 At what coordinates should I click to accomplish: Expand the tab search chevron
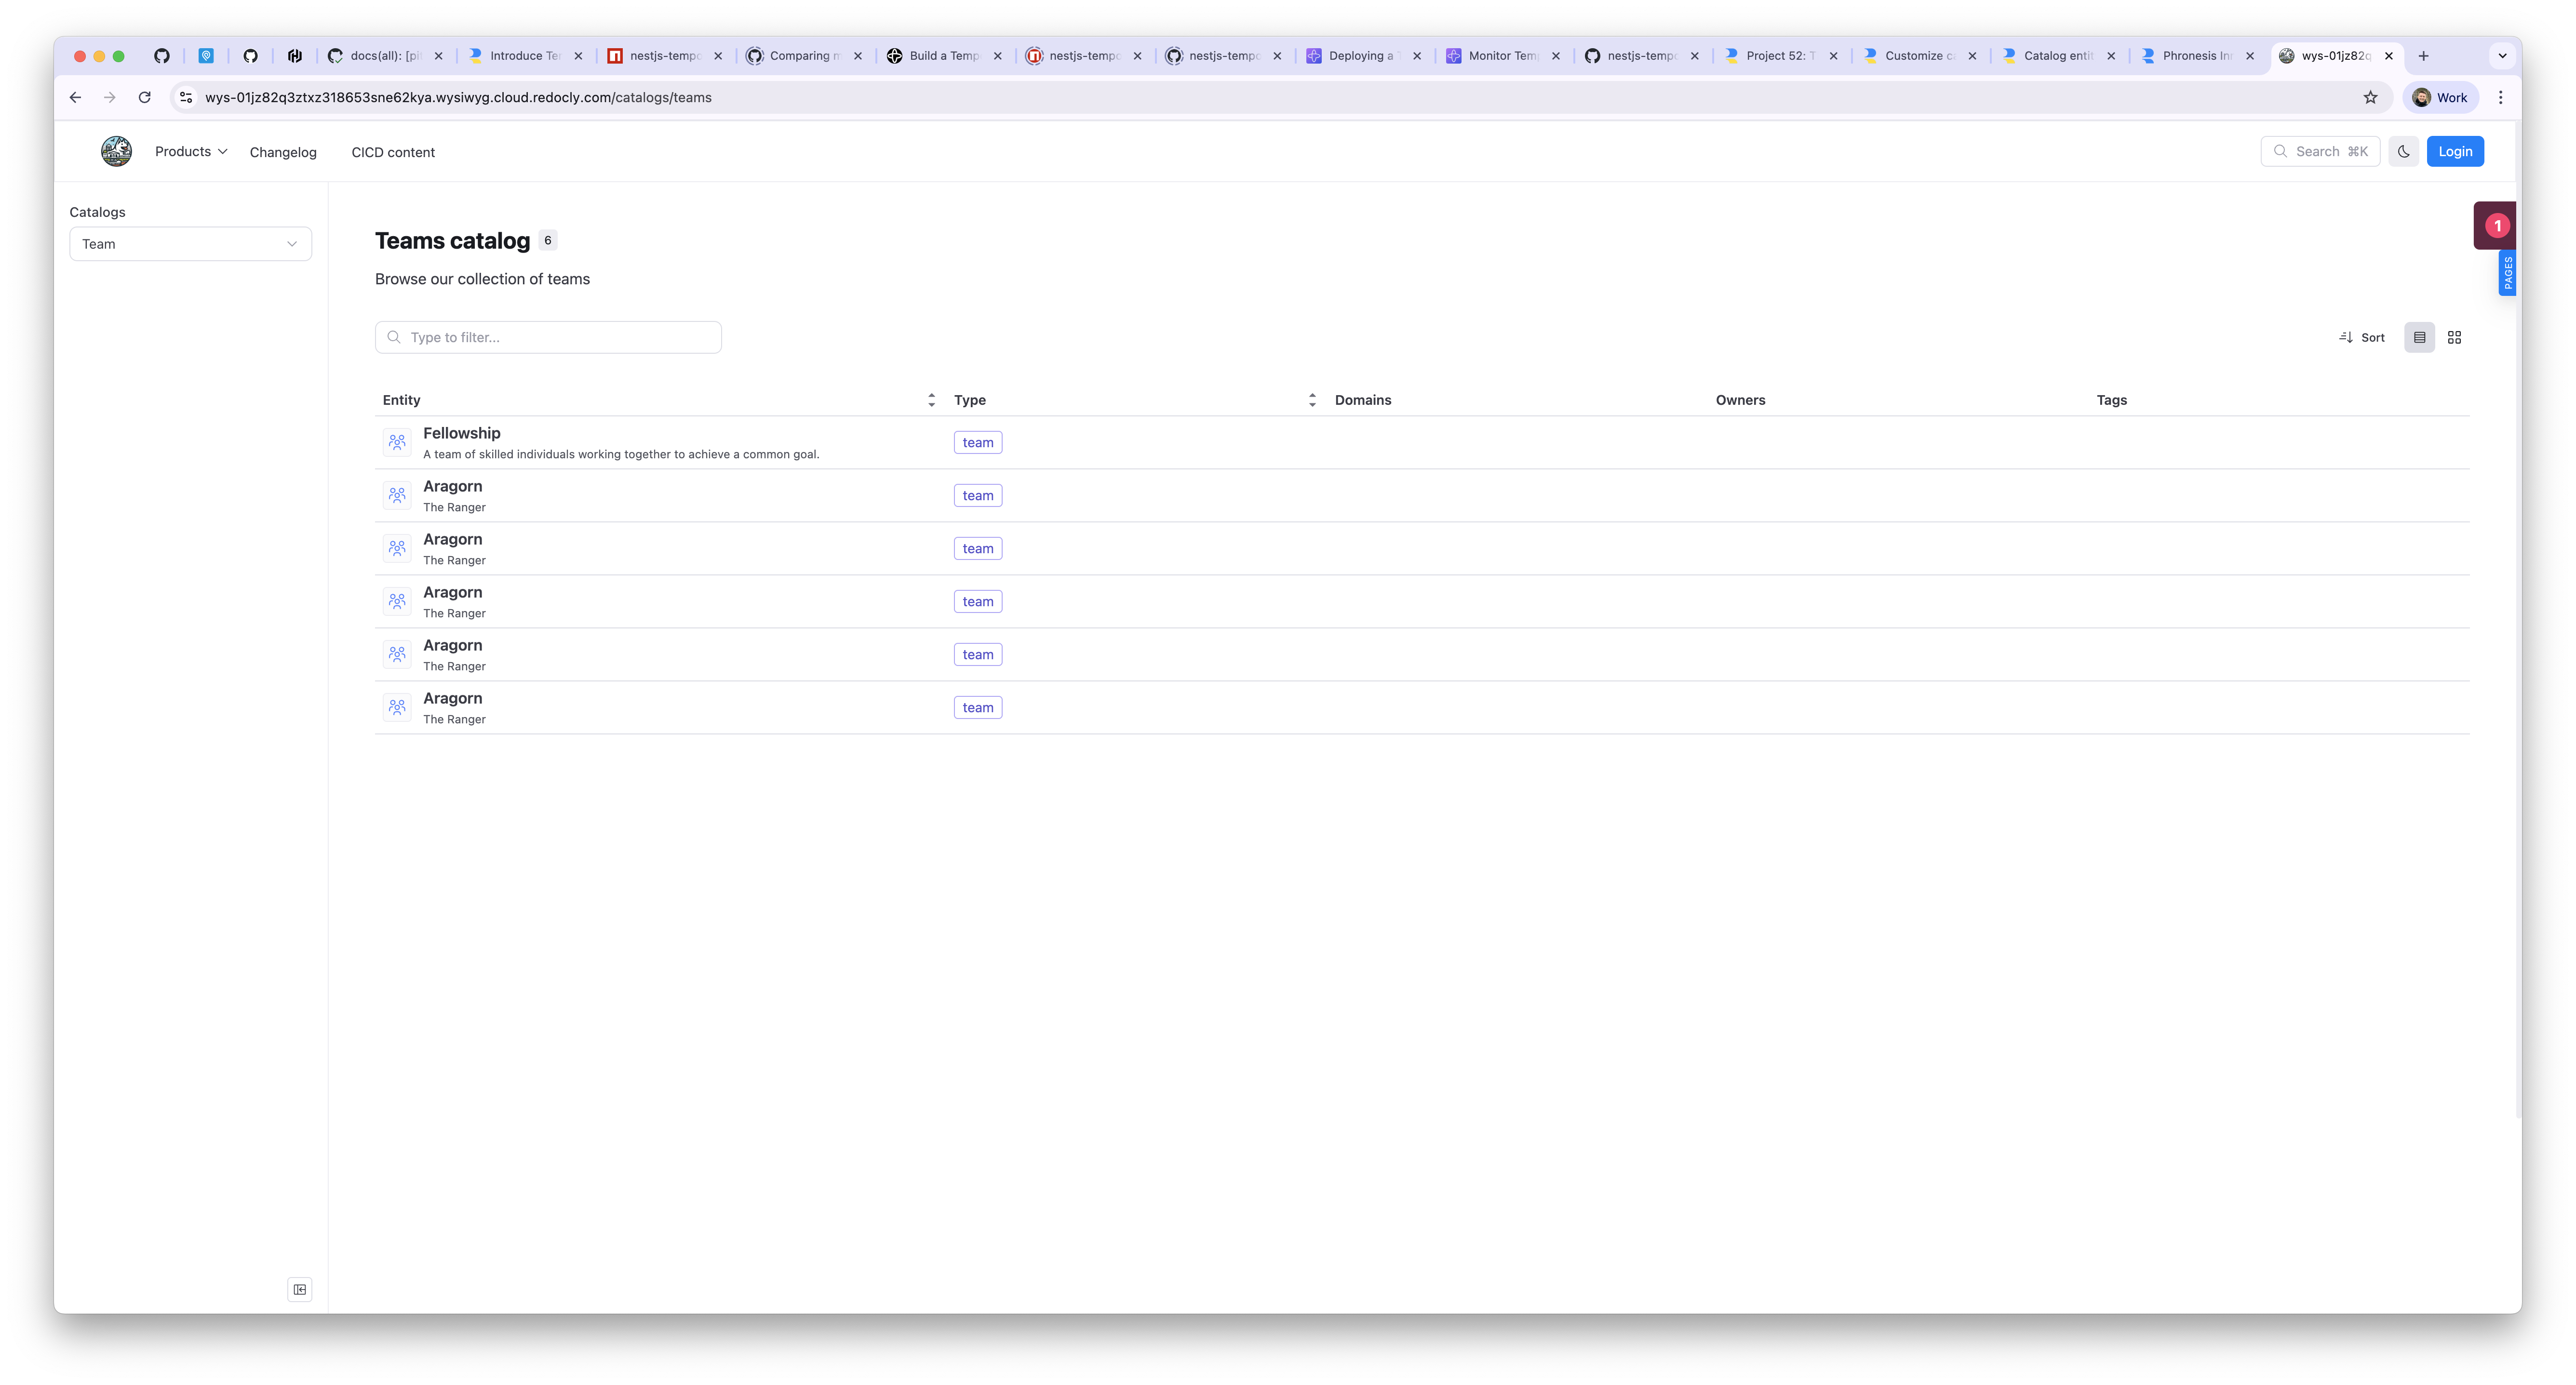(2502, 56)
